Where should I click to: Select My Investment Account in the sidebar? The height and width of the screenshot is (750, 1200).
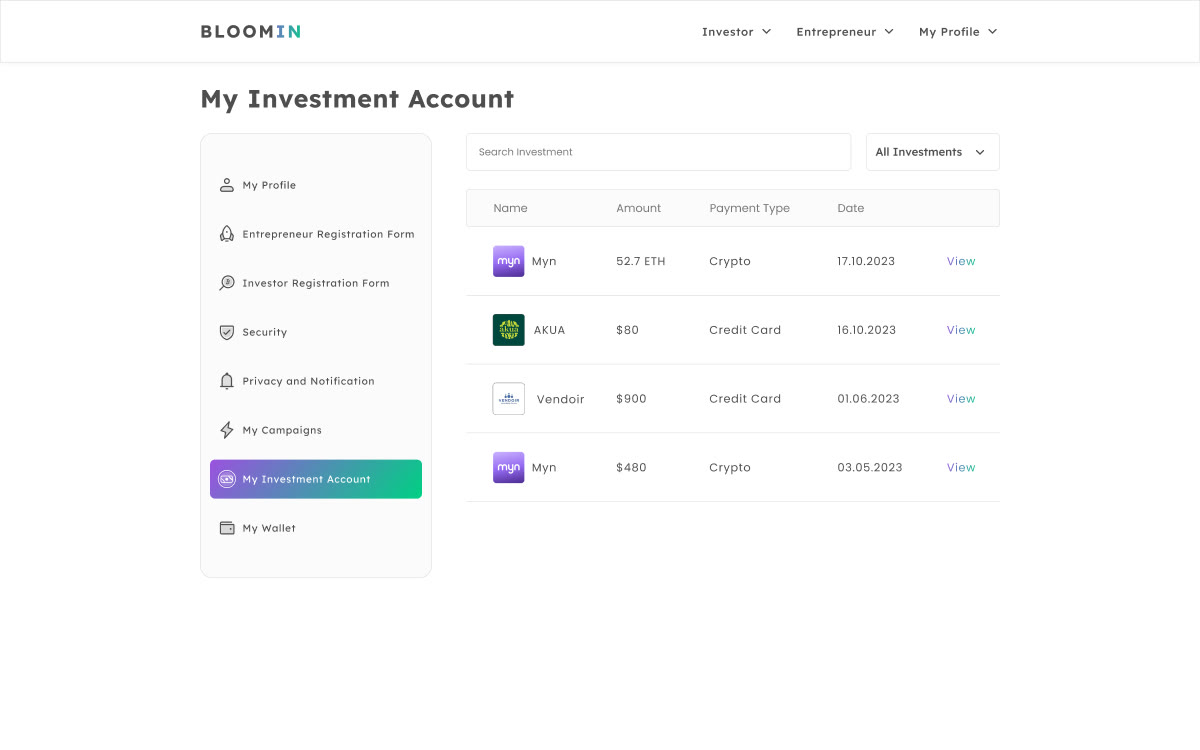(x=316, y=479)
